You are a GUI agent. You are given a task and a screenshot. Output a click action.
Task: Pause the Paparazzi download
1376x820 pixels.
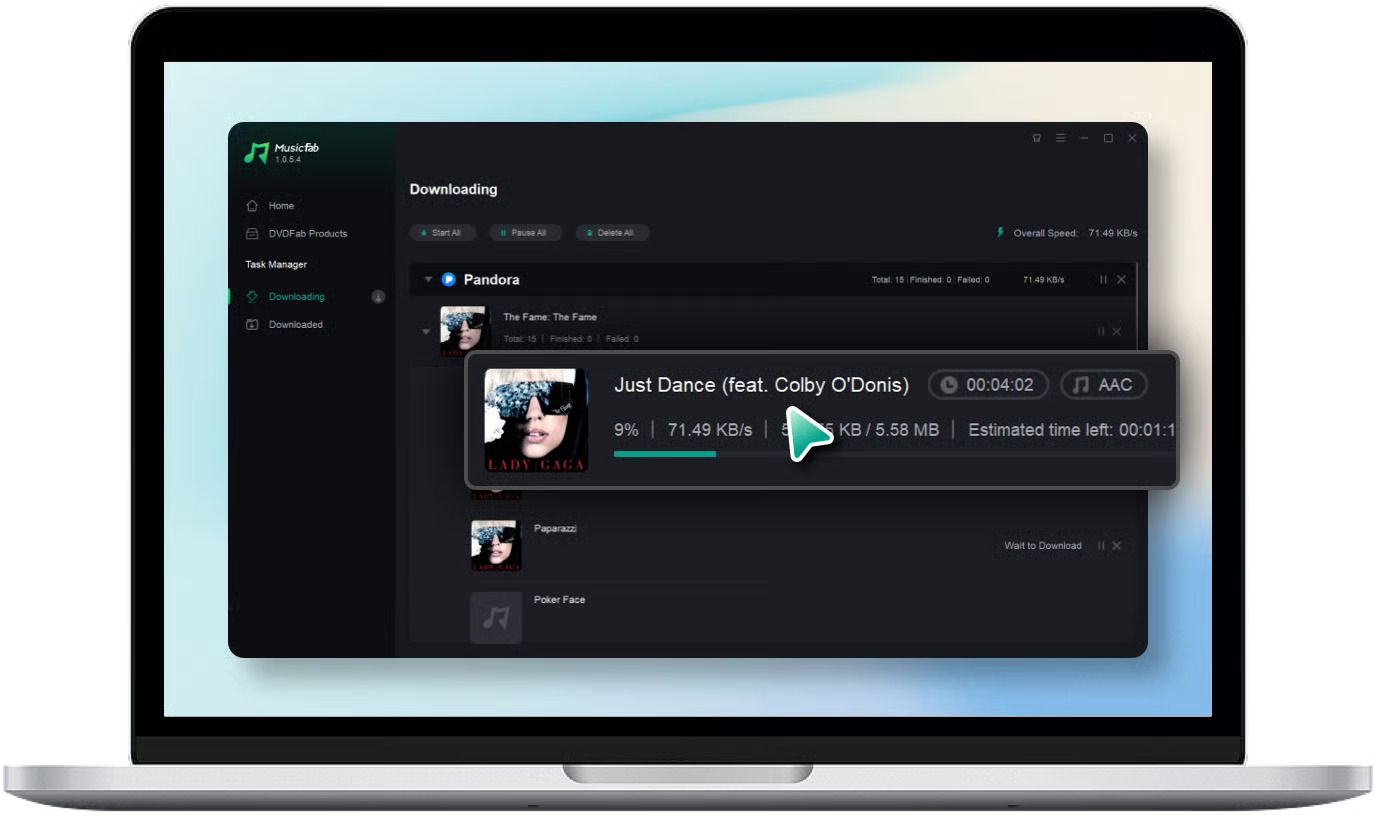[x=1101, y=546]
